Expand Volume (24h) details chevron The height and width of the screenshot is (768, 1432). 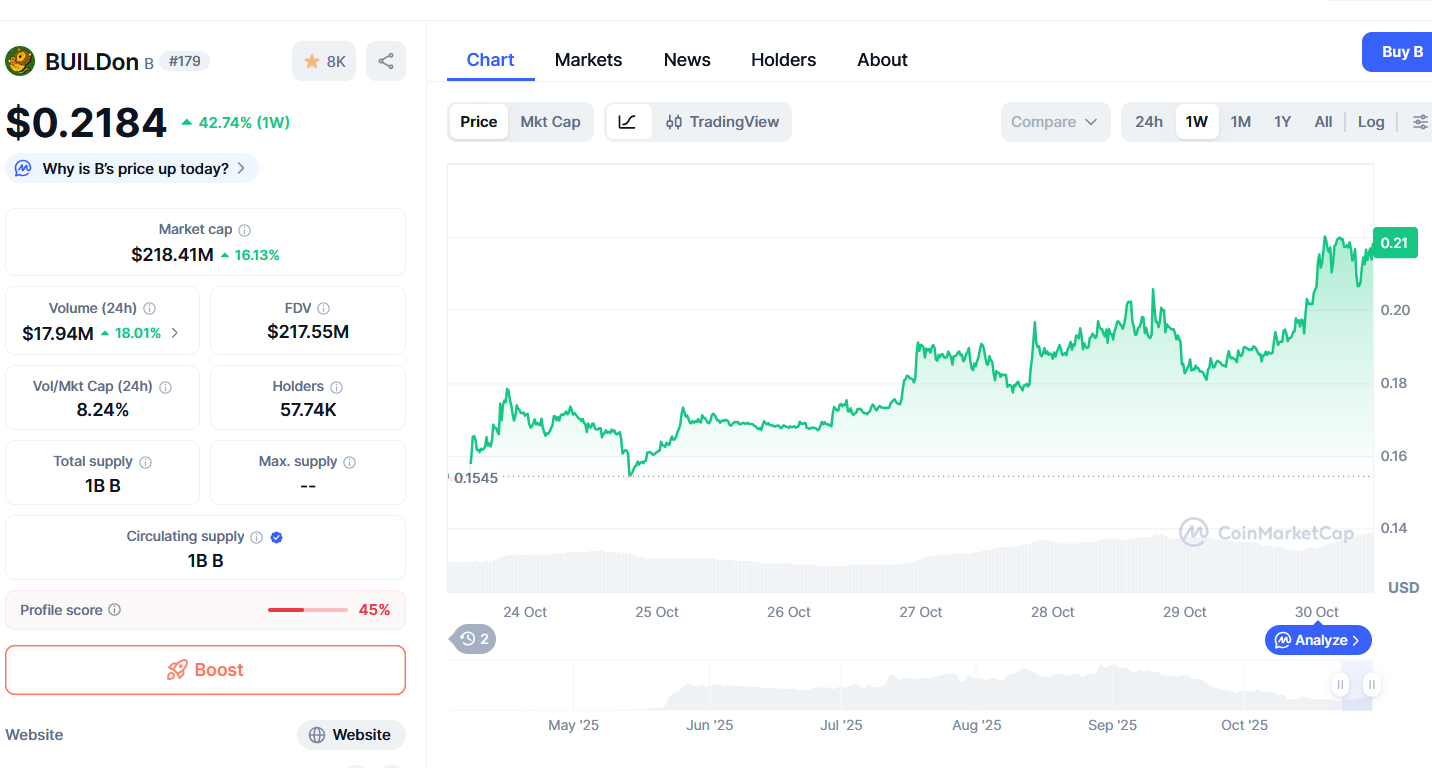coord(175,333)
